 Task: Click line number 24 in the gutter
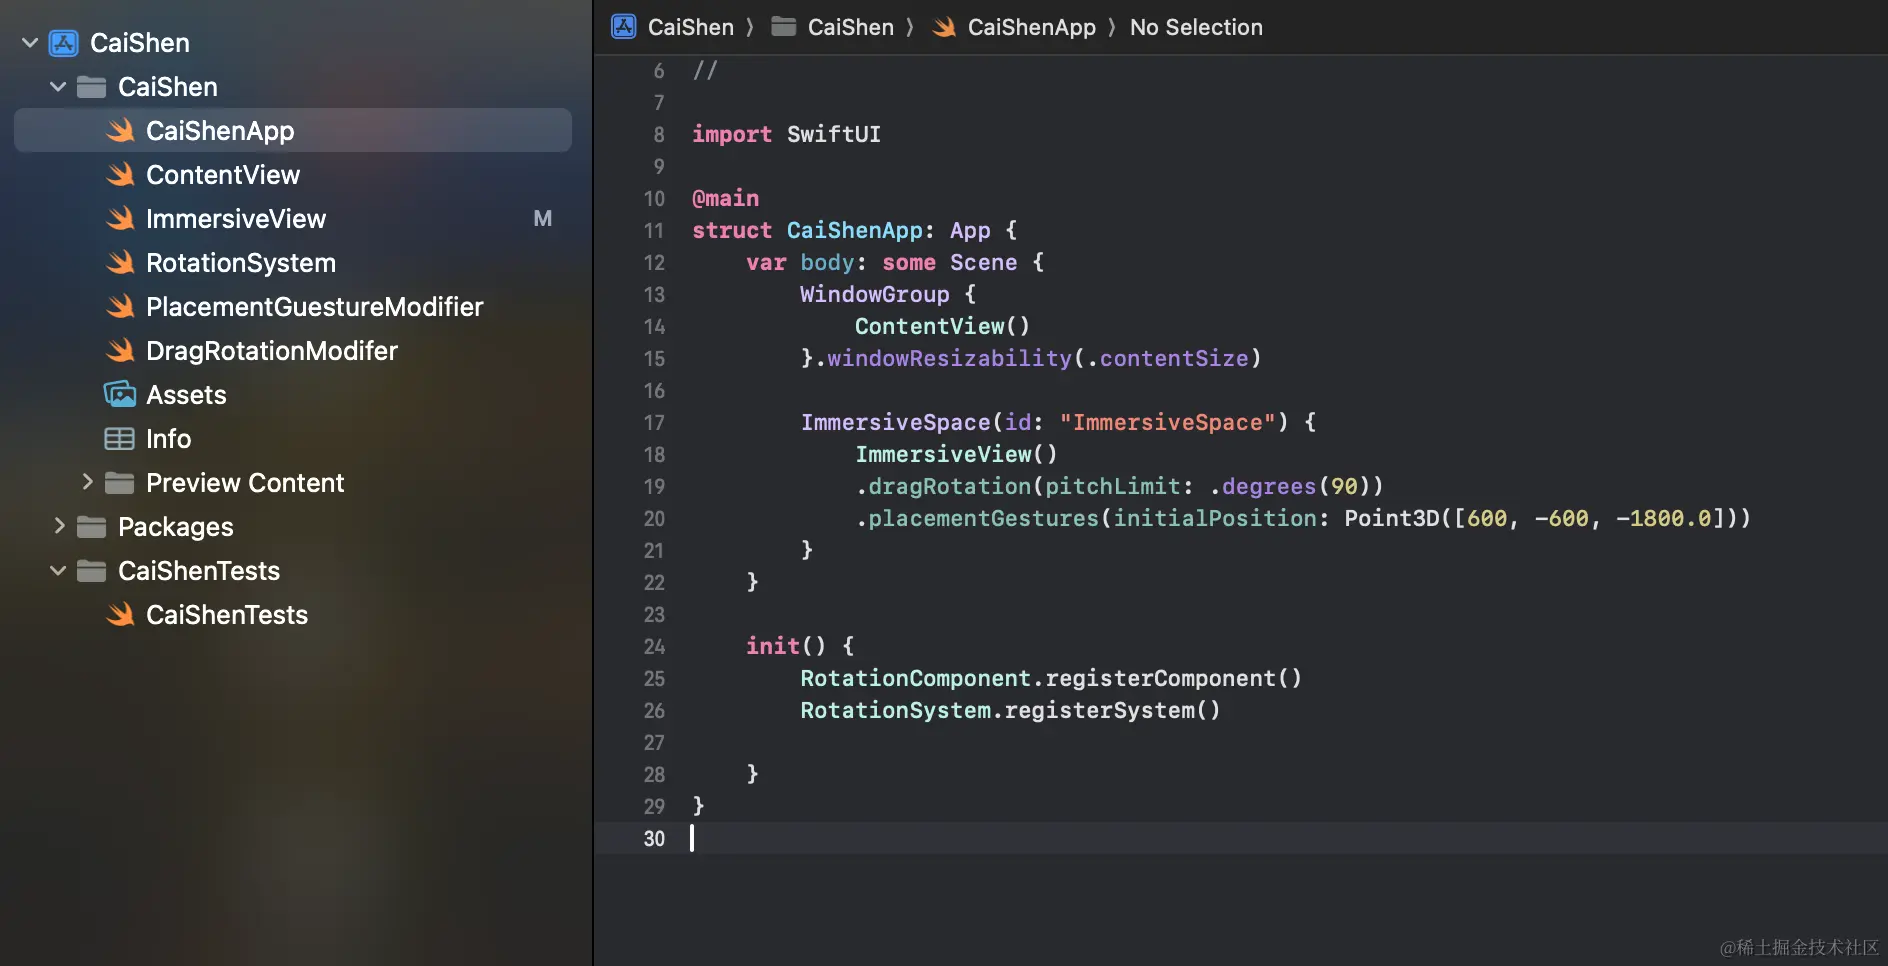click(654, 647)
